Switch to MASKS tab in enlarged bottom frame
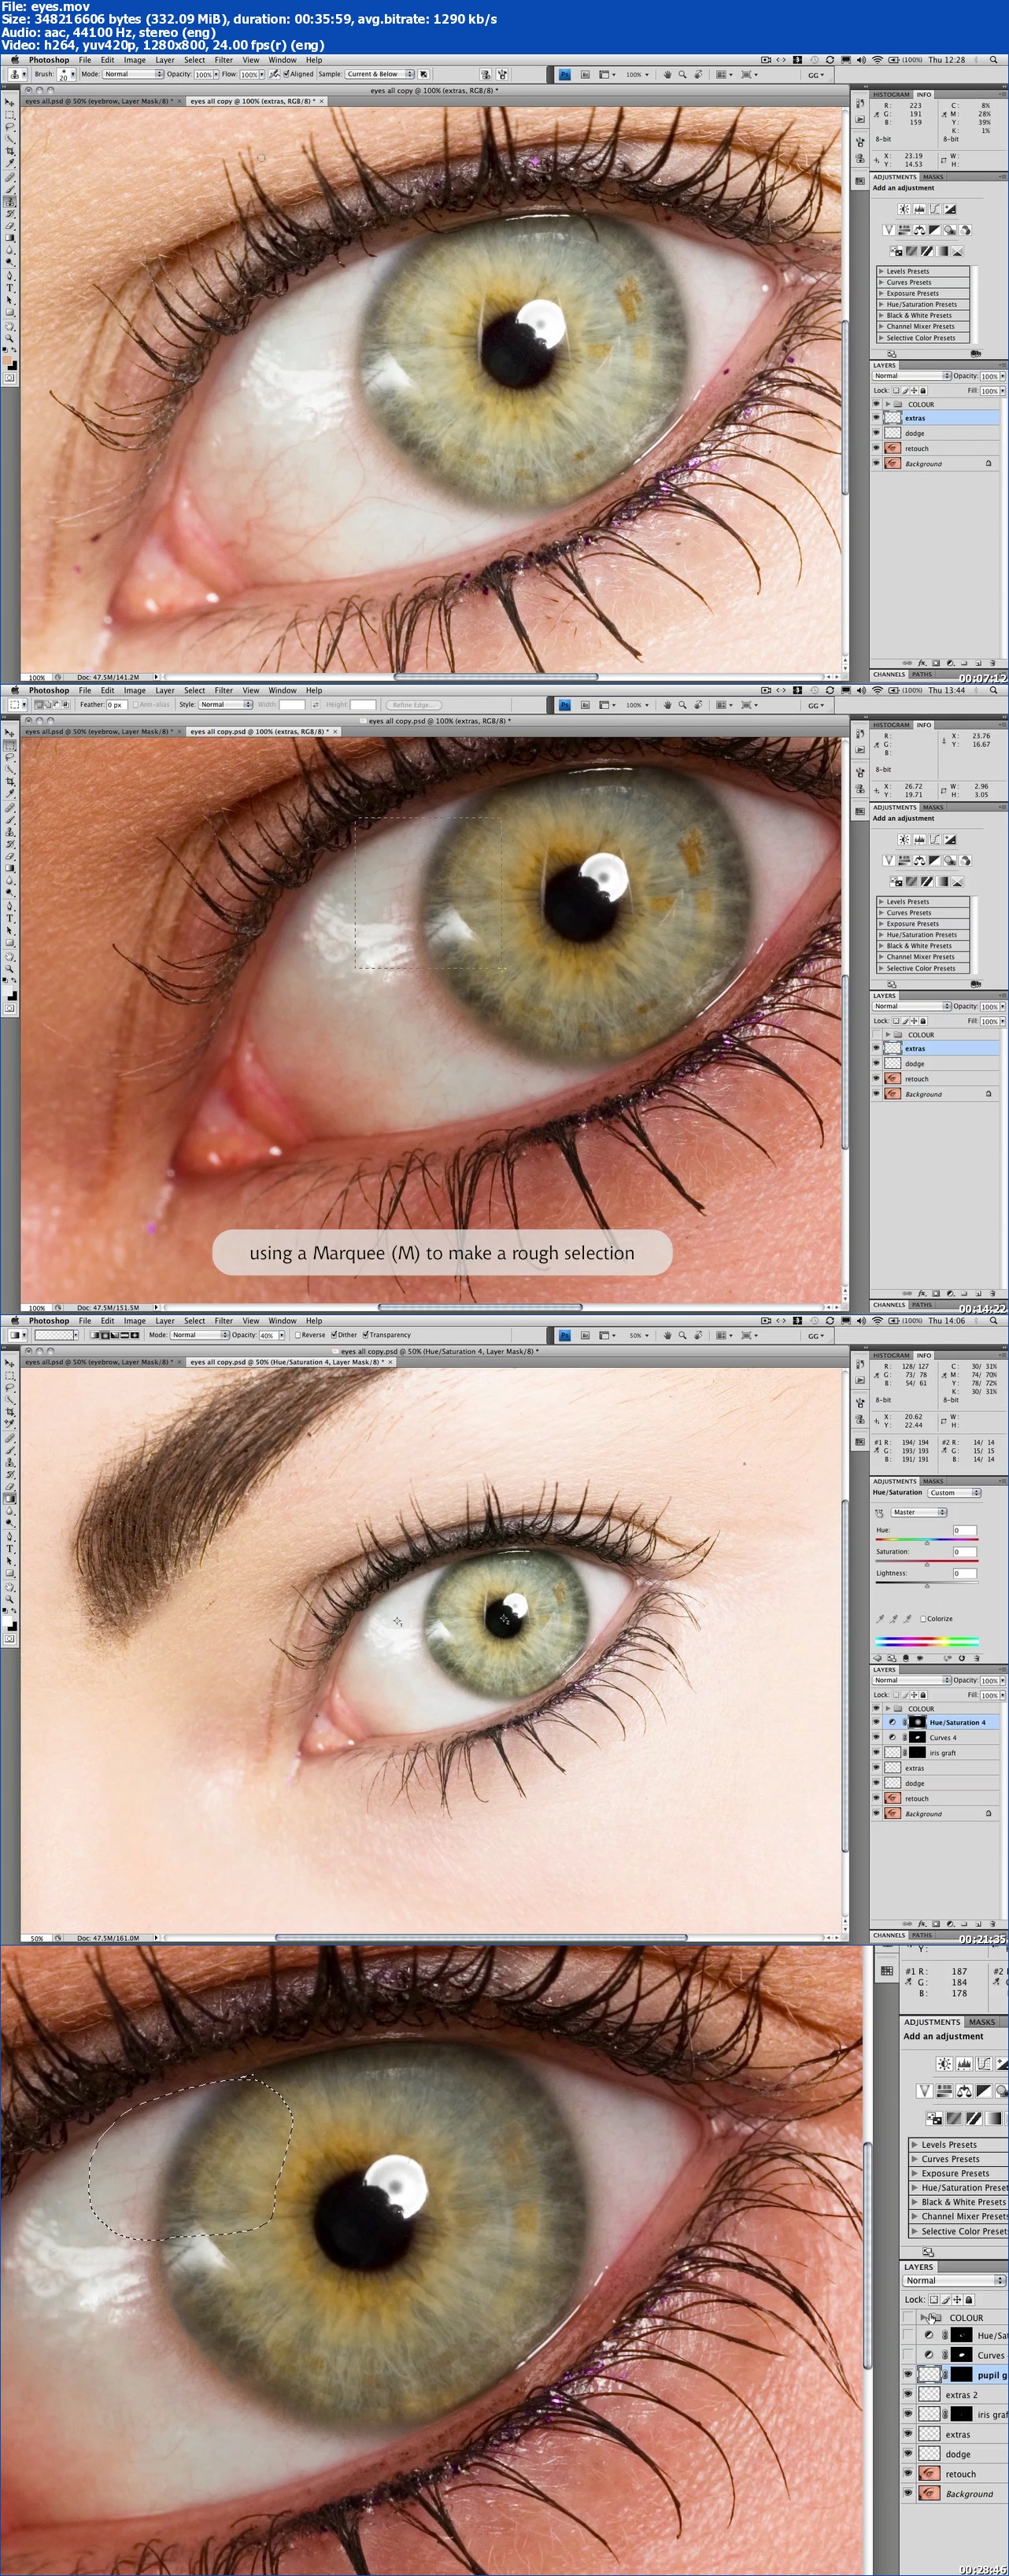1009x2576 pixels. (981, 2022)
